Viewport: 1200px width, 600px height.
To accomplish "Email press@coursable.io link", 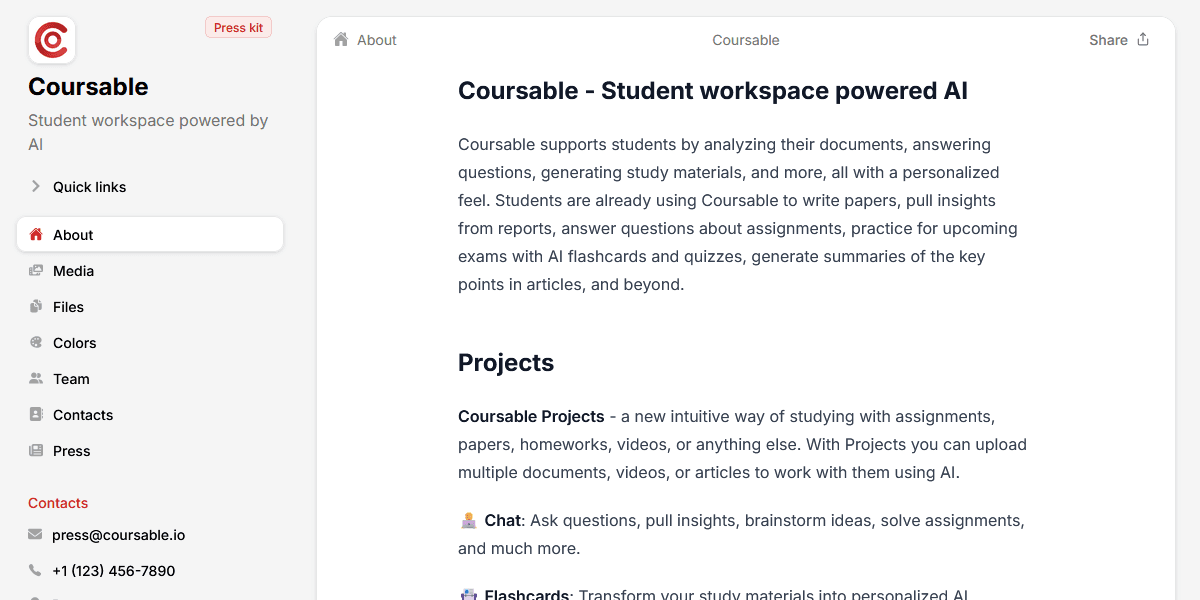I will coord(118,535).
